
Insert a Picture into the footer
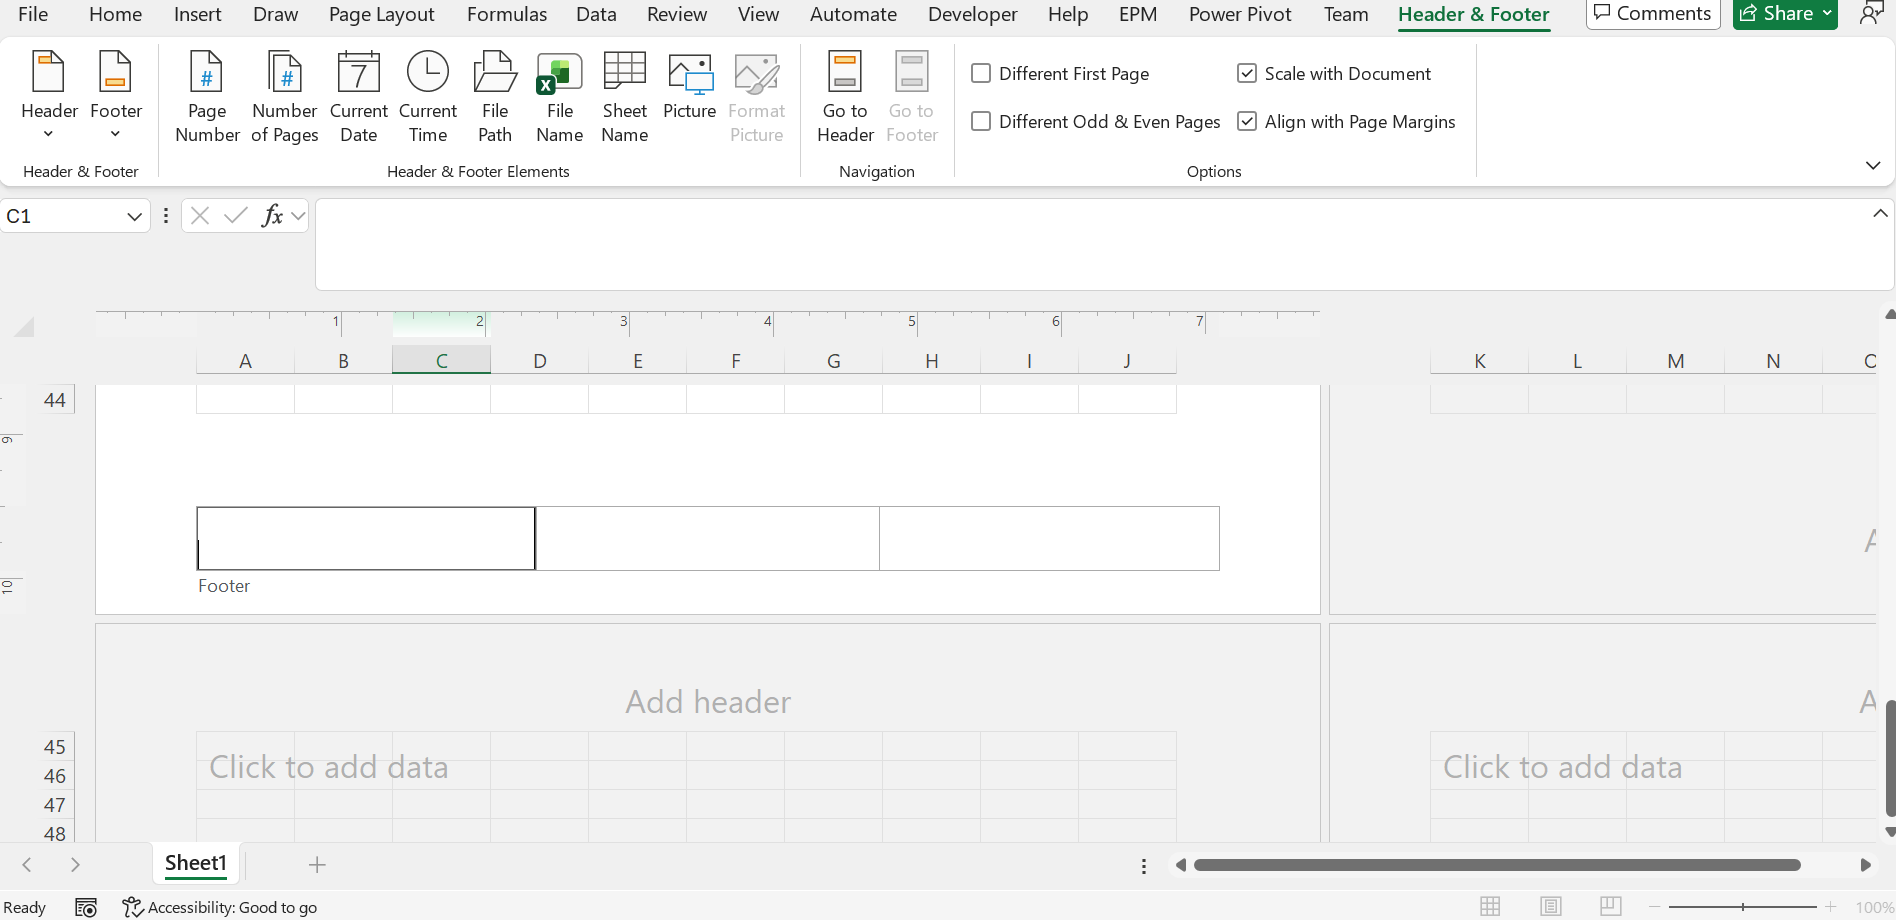click(690, 86)
